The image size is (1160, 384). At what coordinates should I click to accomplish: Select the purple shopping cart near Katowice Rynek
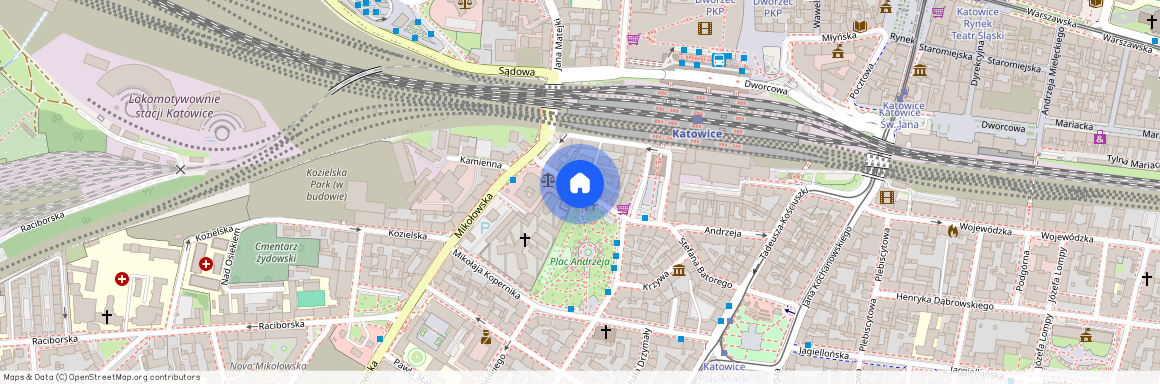[x=939, y=13]
